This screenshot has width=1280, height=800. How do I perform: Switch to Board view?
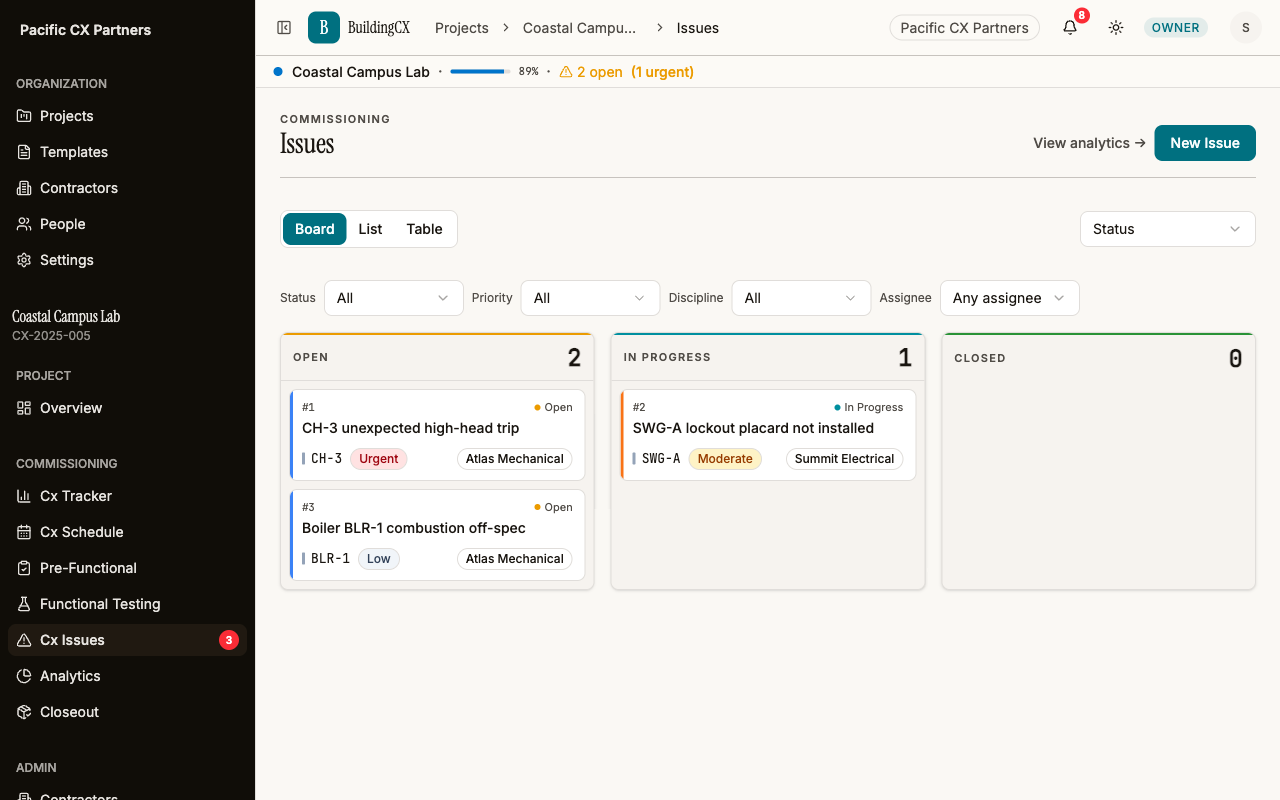(x=314, y=229)
